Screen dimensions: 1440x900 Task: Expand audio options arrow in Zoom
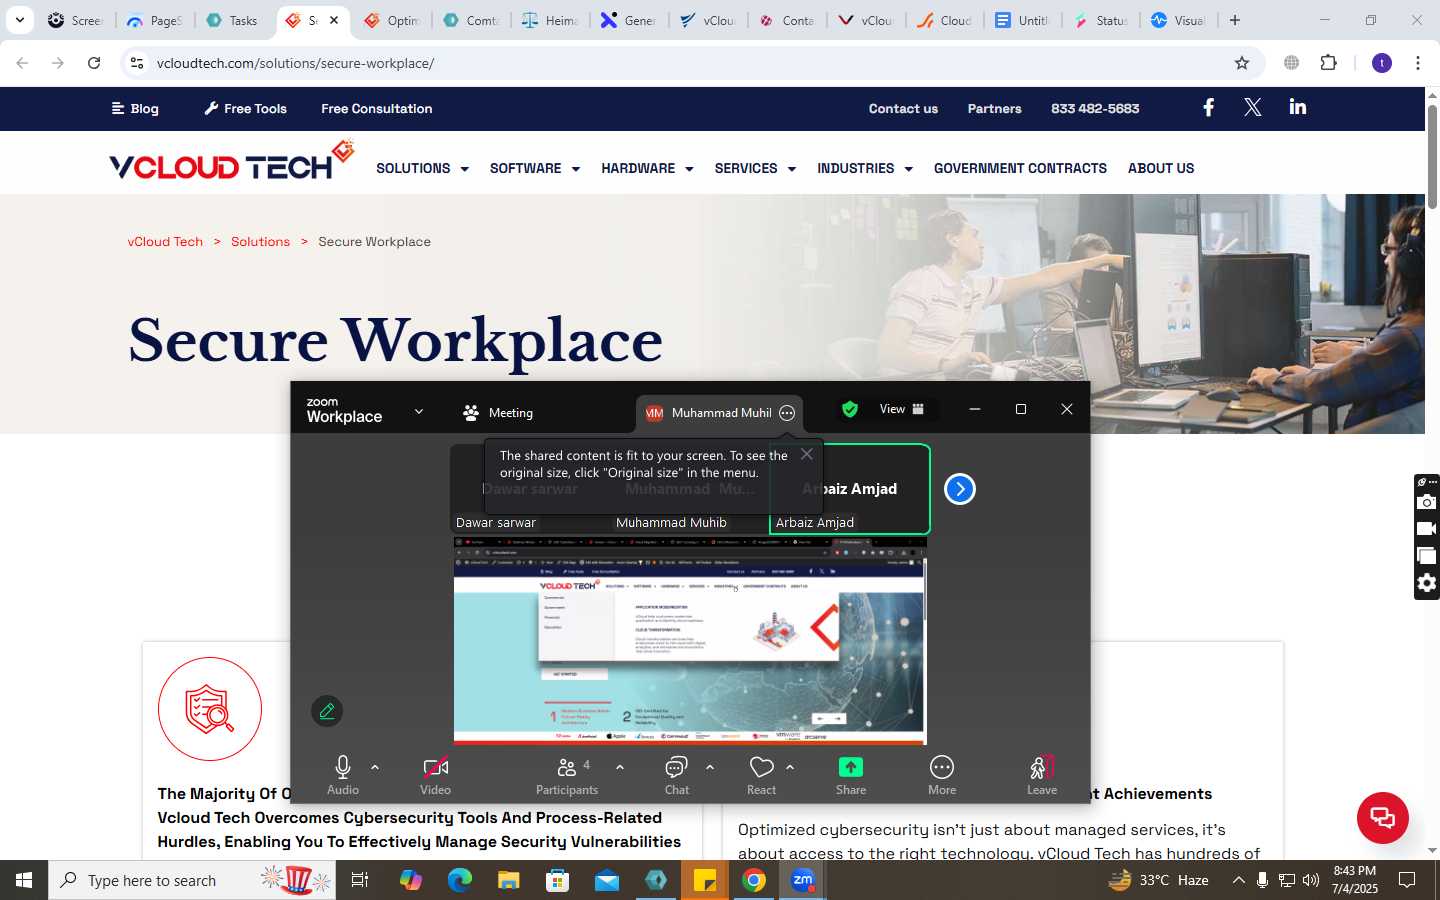pos(375,767)
